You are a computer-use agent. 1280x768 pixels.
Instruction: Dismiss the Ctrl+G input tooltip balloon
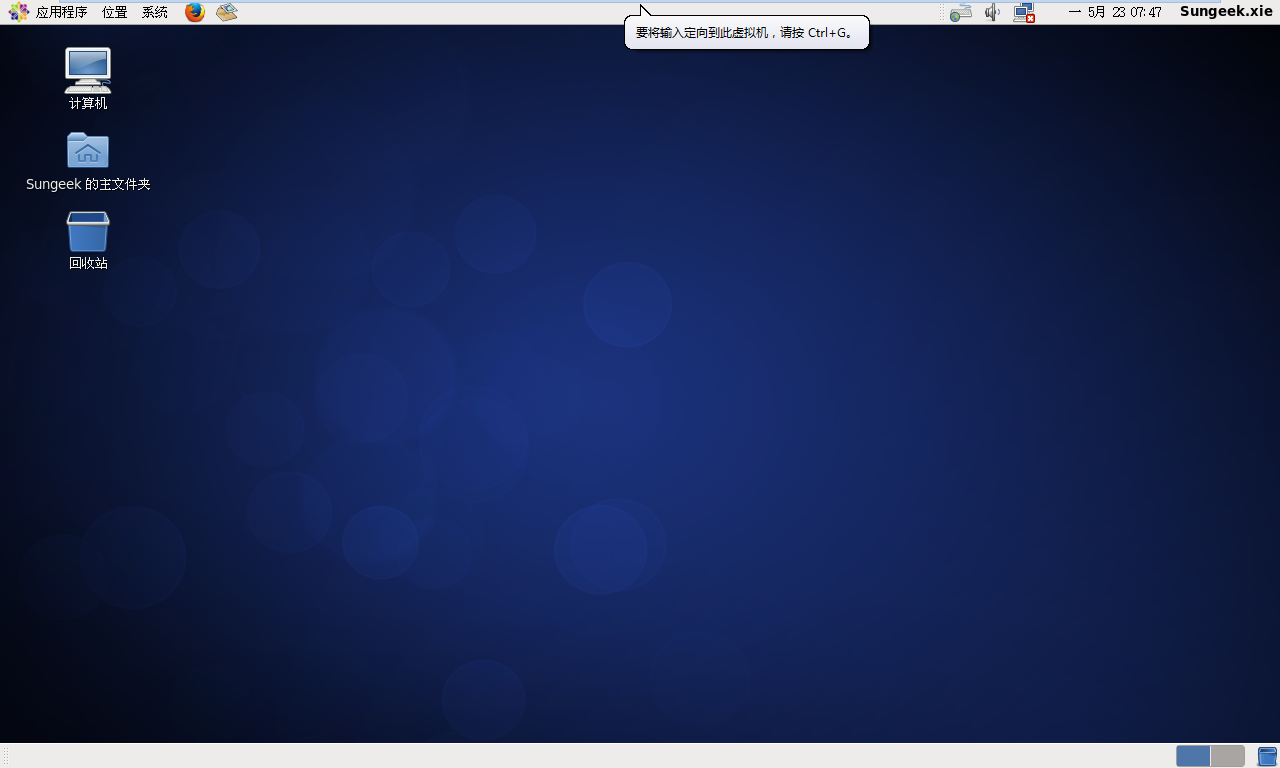pyautogui.click(x=746, y=32)
